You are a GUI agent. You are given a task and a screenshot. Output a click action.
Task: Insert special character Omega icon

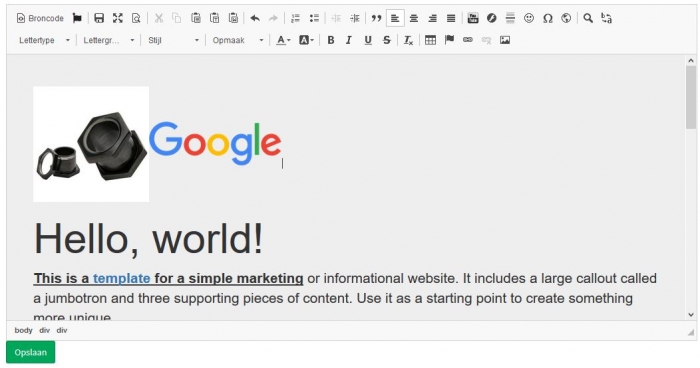tap(548, 18)
